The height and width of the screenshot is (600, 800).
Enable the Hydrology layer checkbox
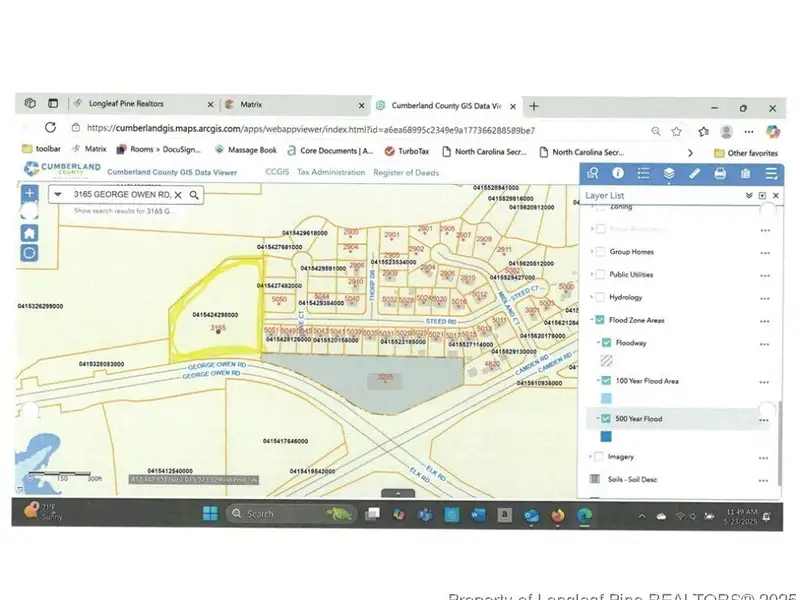click(x=600, y=297)
